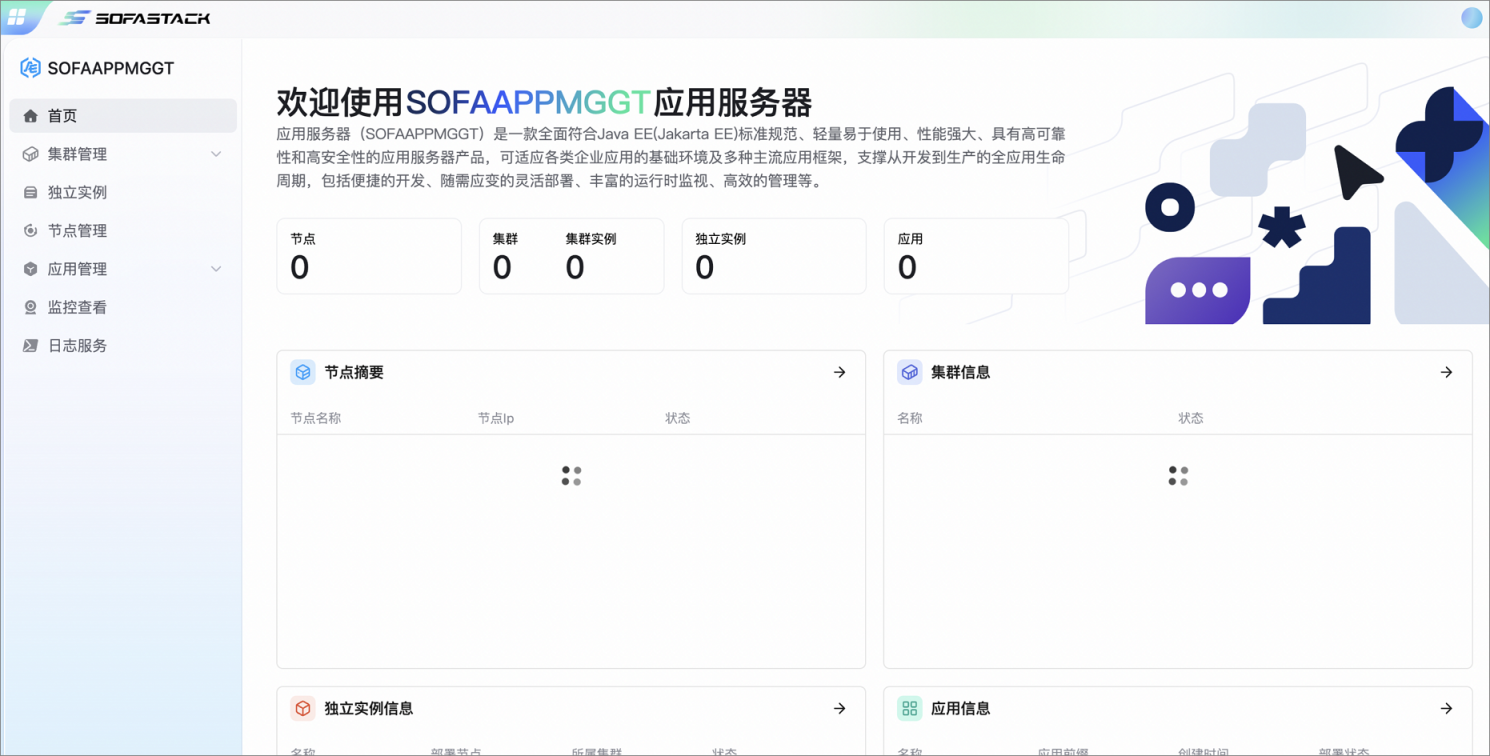1490x756 pixels.
Task: Click the 节点名称 column header
Action: [316, 418]
